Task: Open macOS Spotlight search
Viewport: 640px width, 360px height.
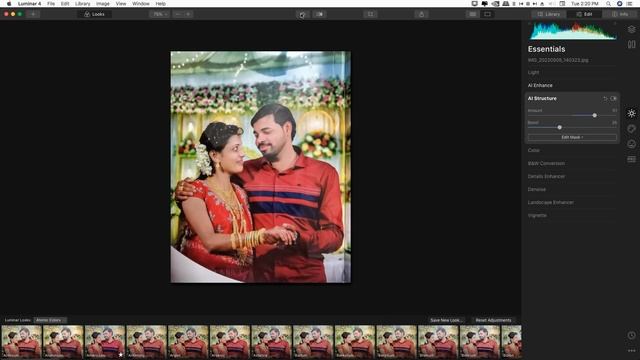Action: [608, 4]
